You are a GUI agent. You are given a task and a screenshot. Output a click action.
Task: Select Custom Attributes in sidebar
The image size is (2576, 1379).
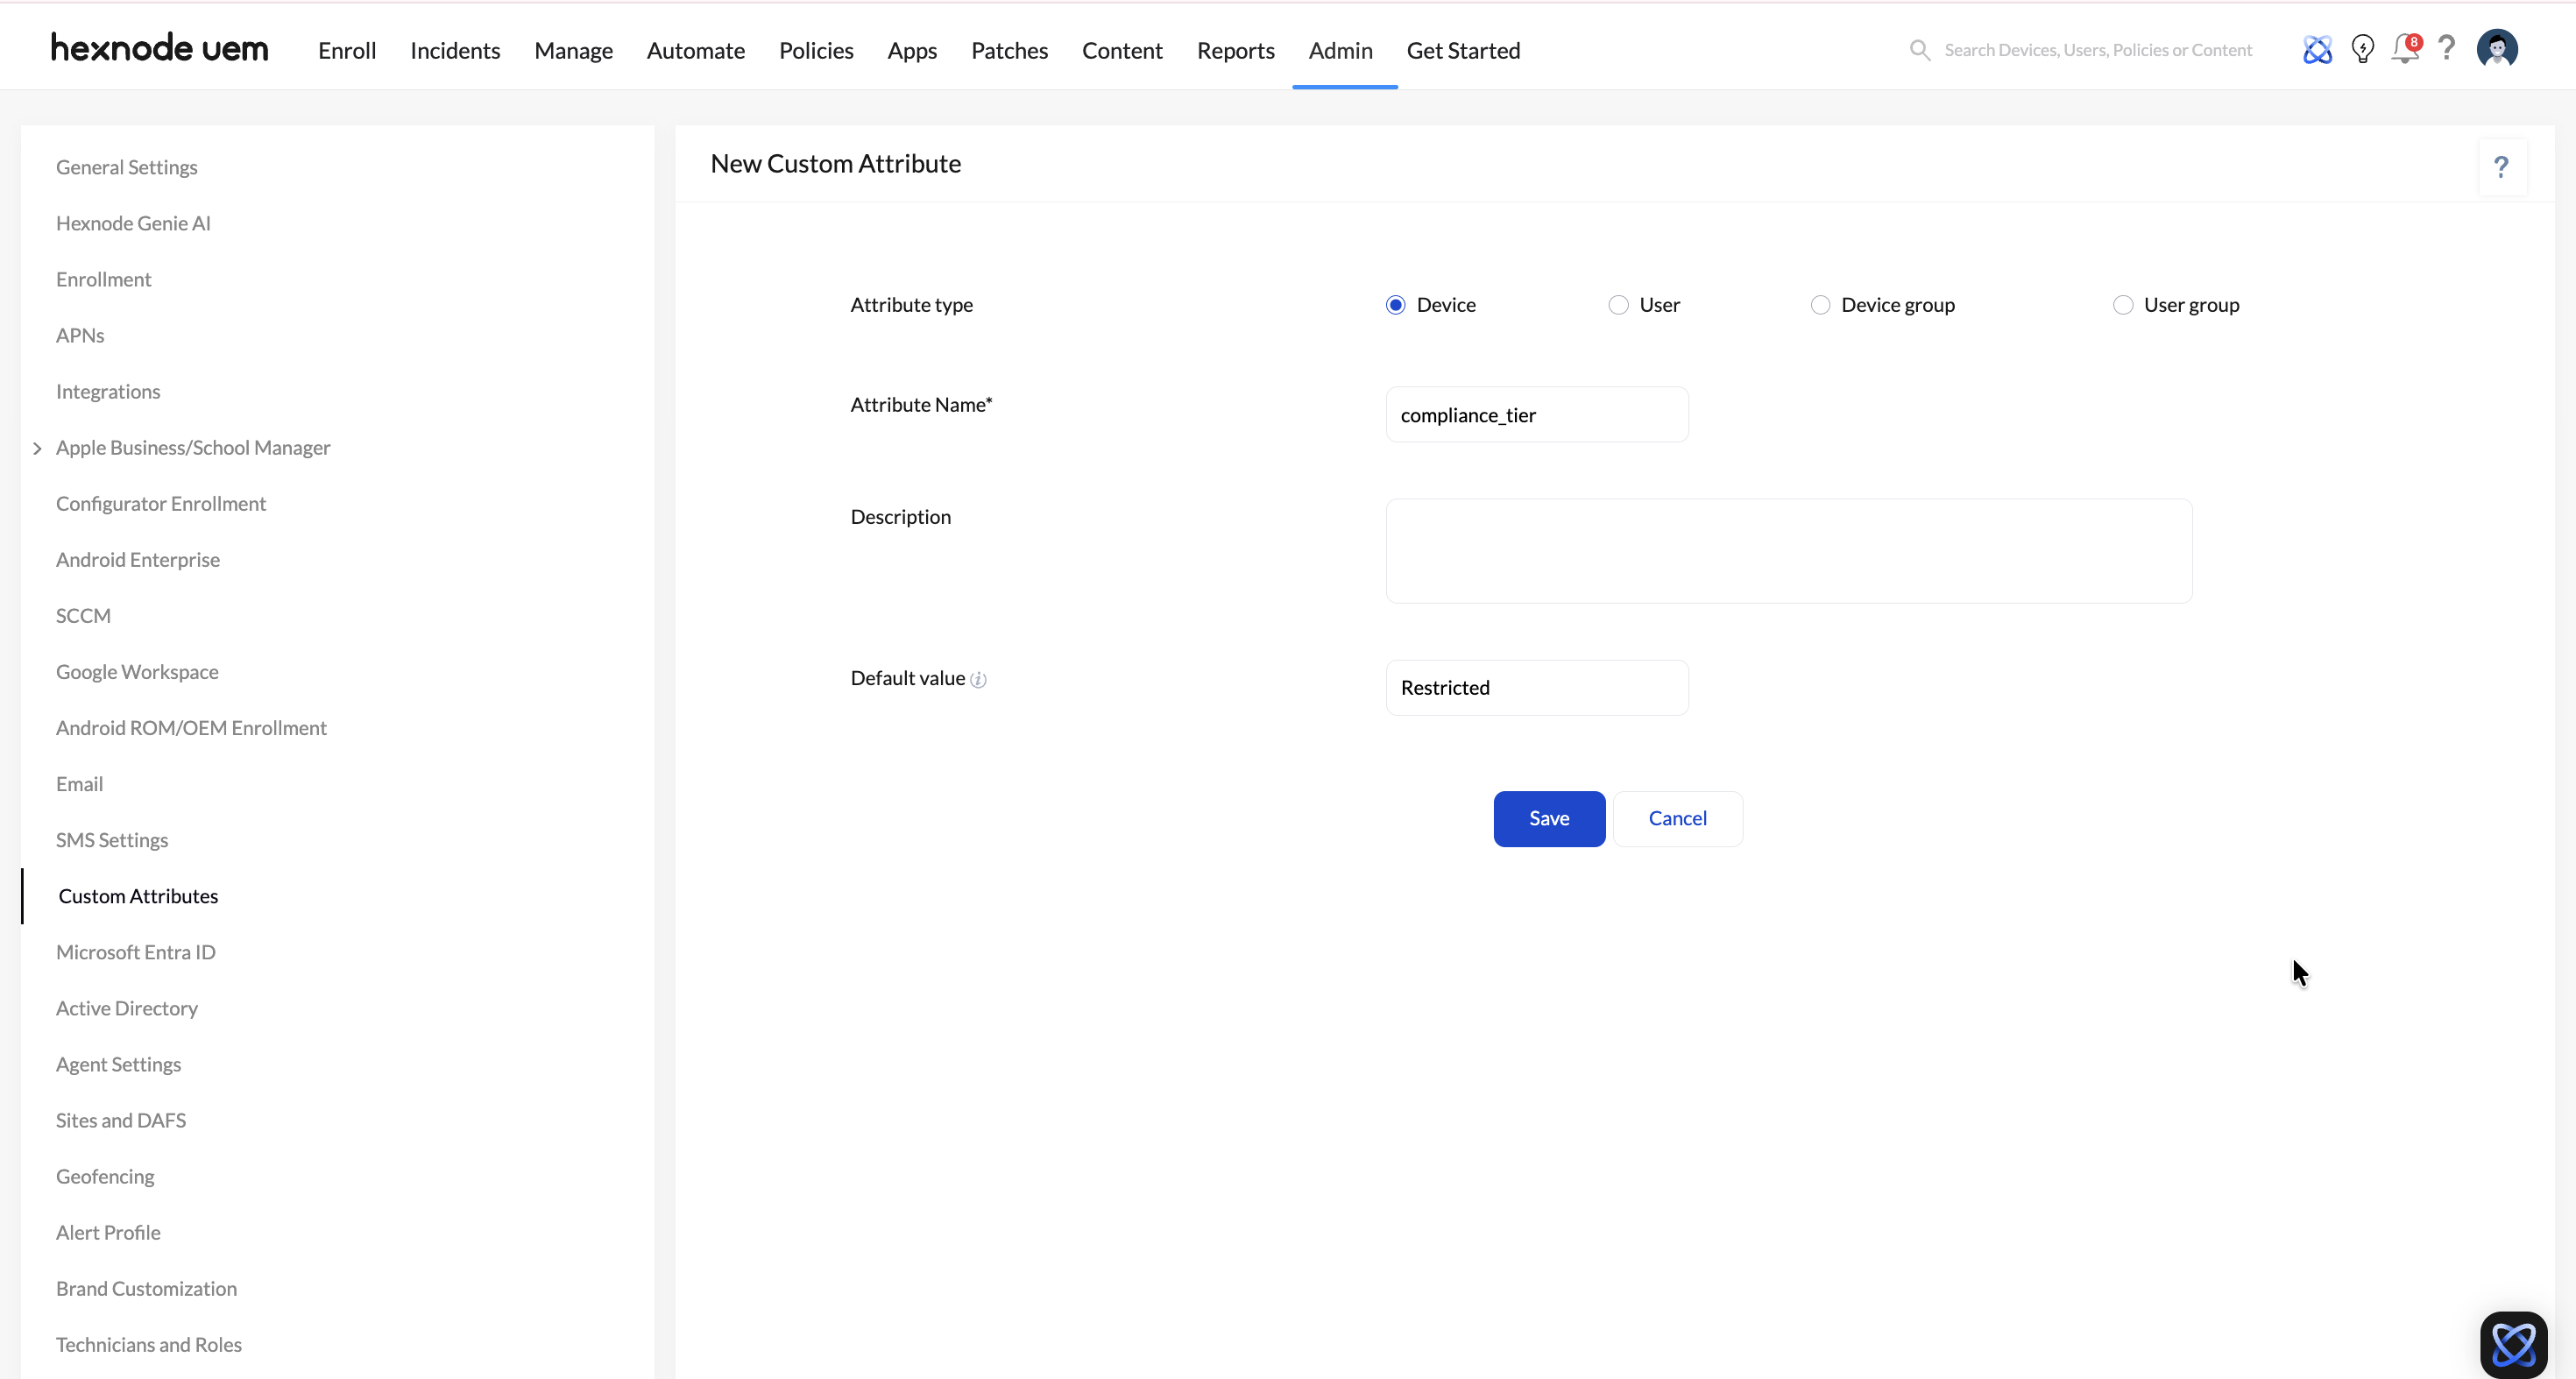138,895
